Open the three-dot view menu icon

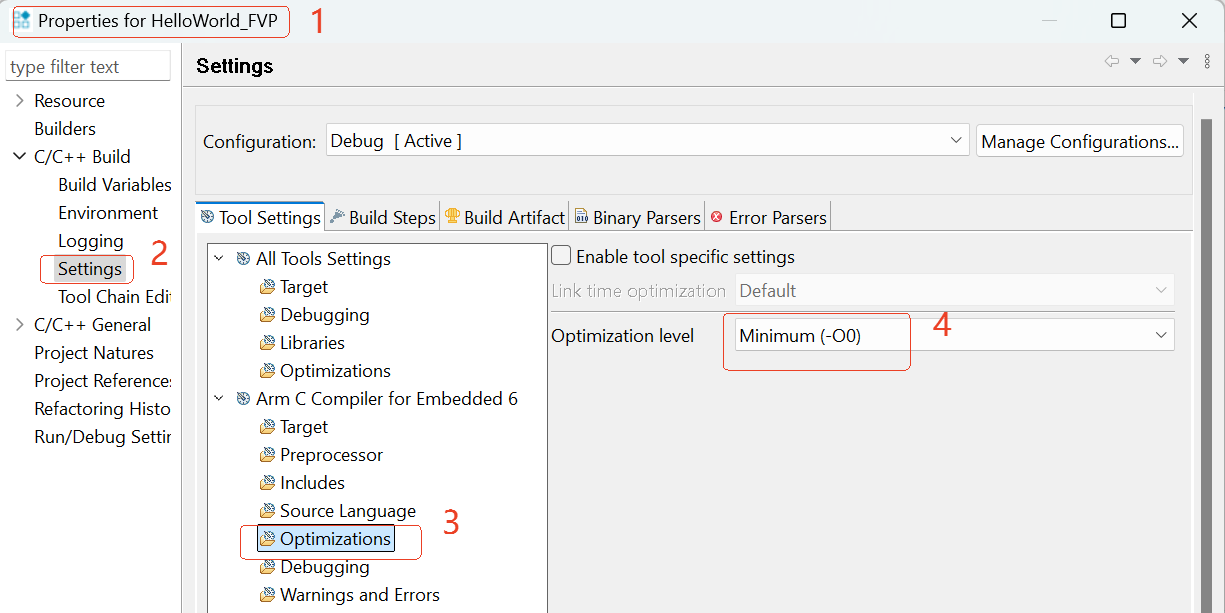(1207, 62)
